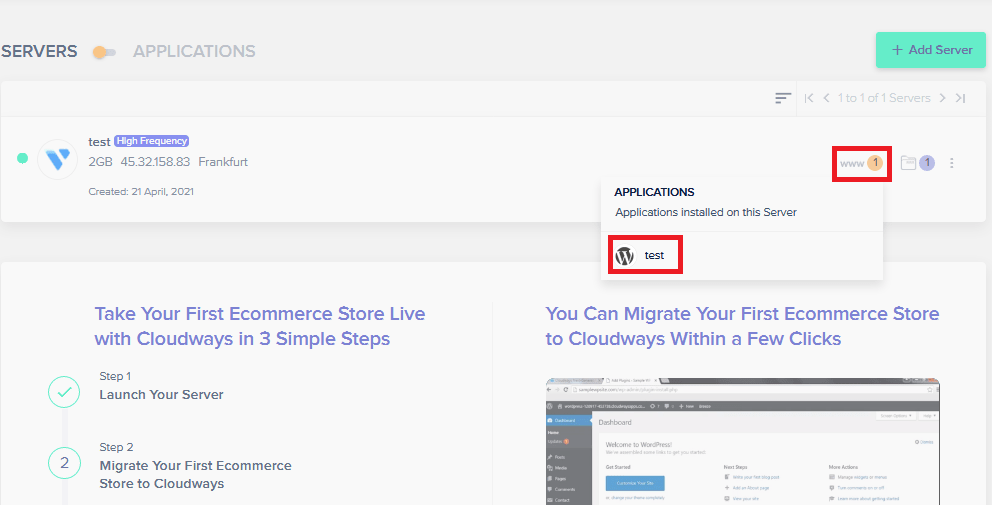This screenshot has height=505, width=992.
Task: Click the 1 to 1 of 1 Servers text
Action: [884, 98]
